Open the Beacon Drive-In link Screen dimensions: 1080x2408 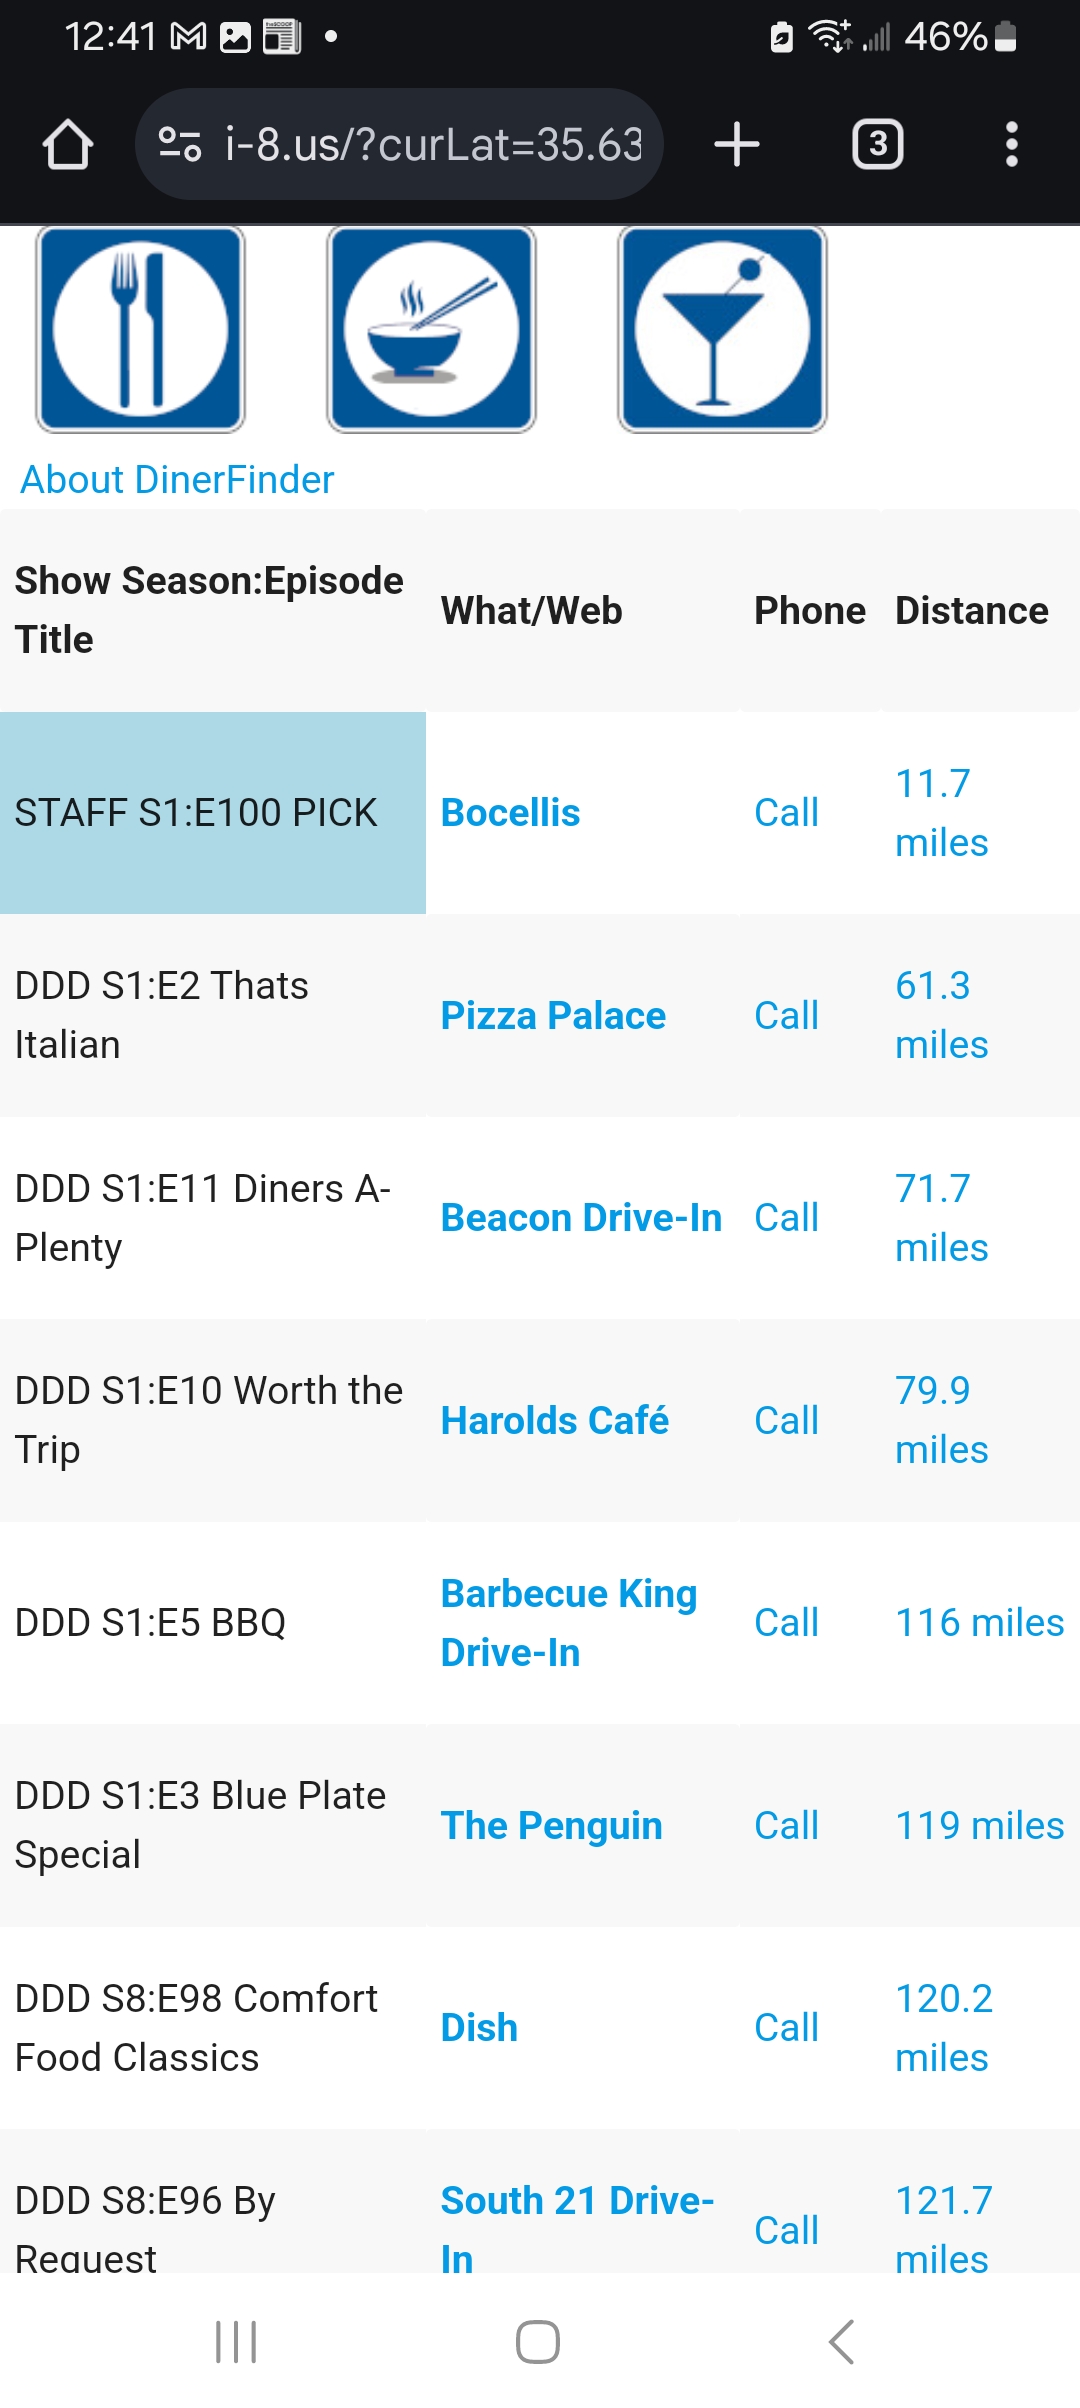pos(581,1218)
